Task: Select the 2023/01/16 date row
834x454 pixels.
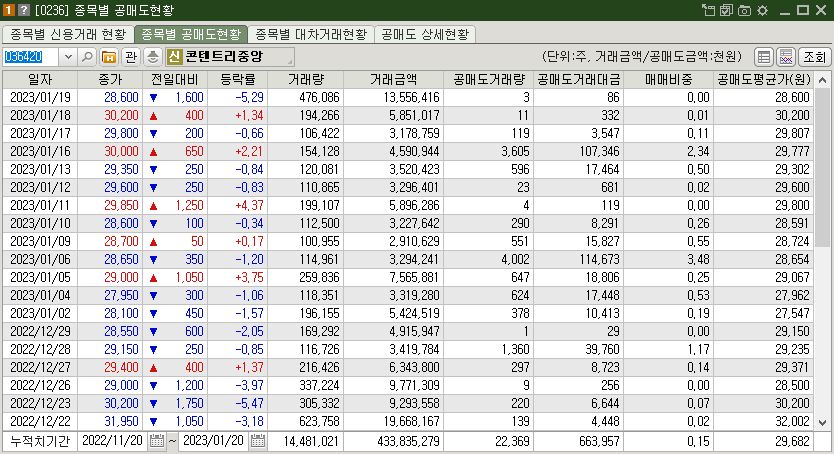Action: tap(408, 152)
